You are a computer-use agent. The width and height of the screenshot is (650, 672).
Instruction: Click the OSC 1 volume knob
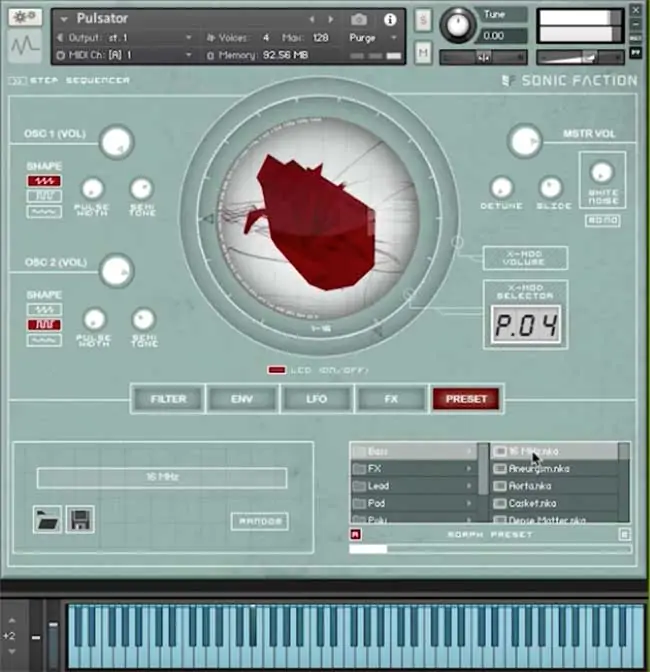[x=117, y=142]
